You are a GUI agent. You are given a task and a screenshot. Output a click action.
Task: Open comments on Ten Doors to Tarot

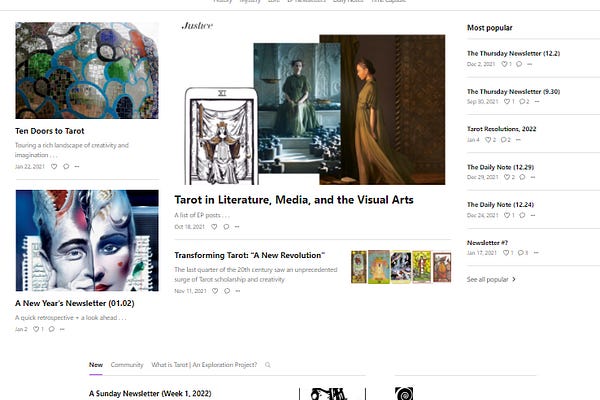point(66,167)
